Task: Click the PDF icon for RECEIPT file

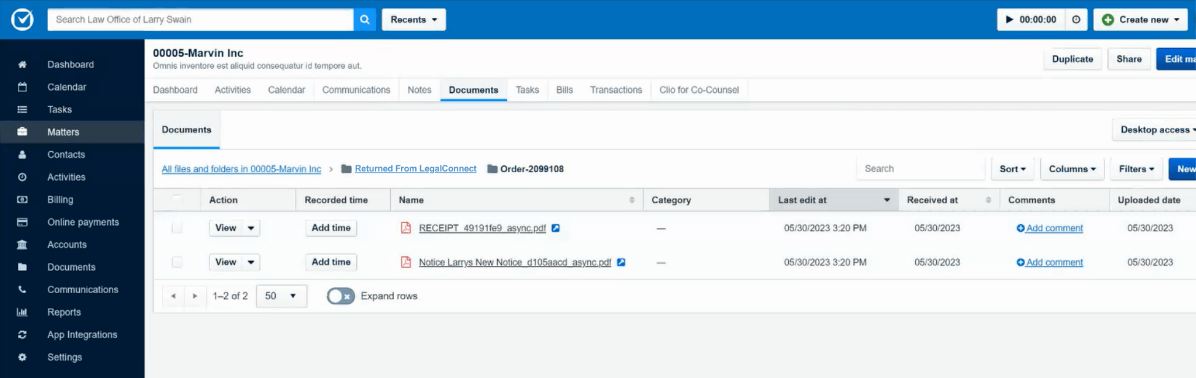Action: (x=406, y=228)
